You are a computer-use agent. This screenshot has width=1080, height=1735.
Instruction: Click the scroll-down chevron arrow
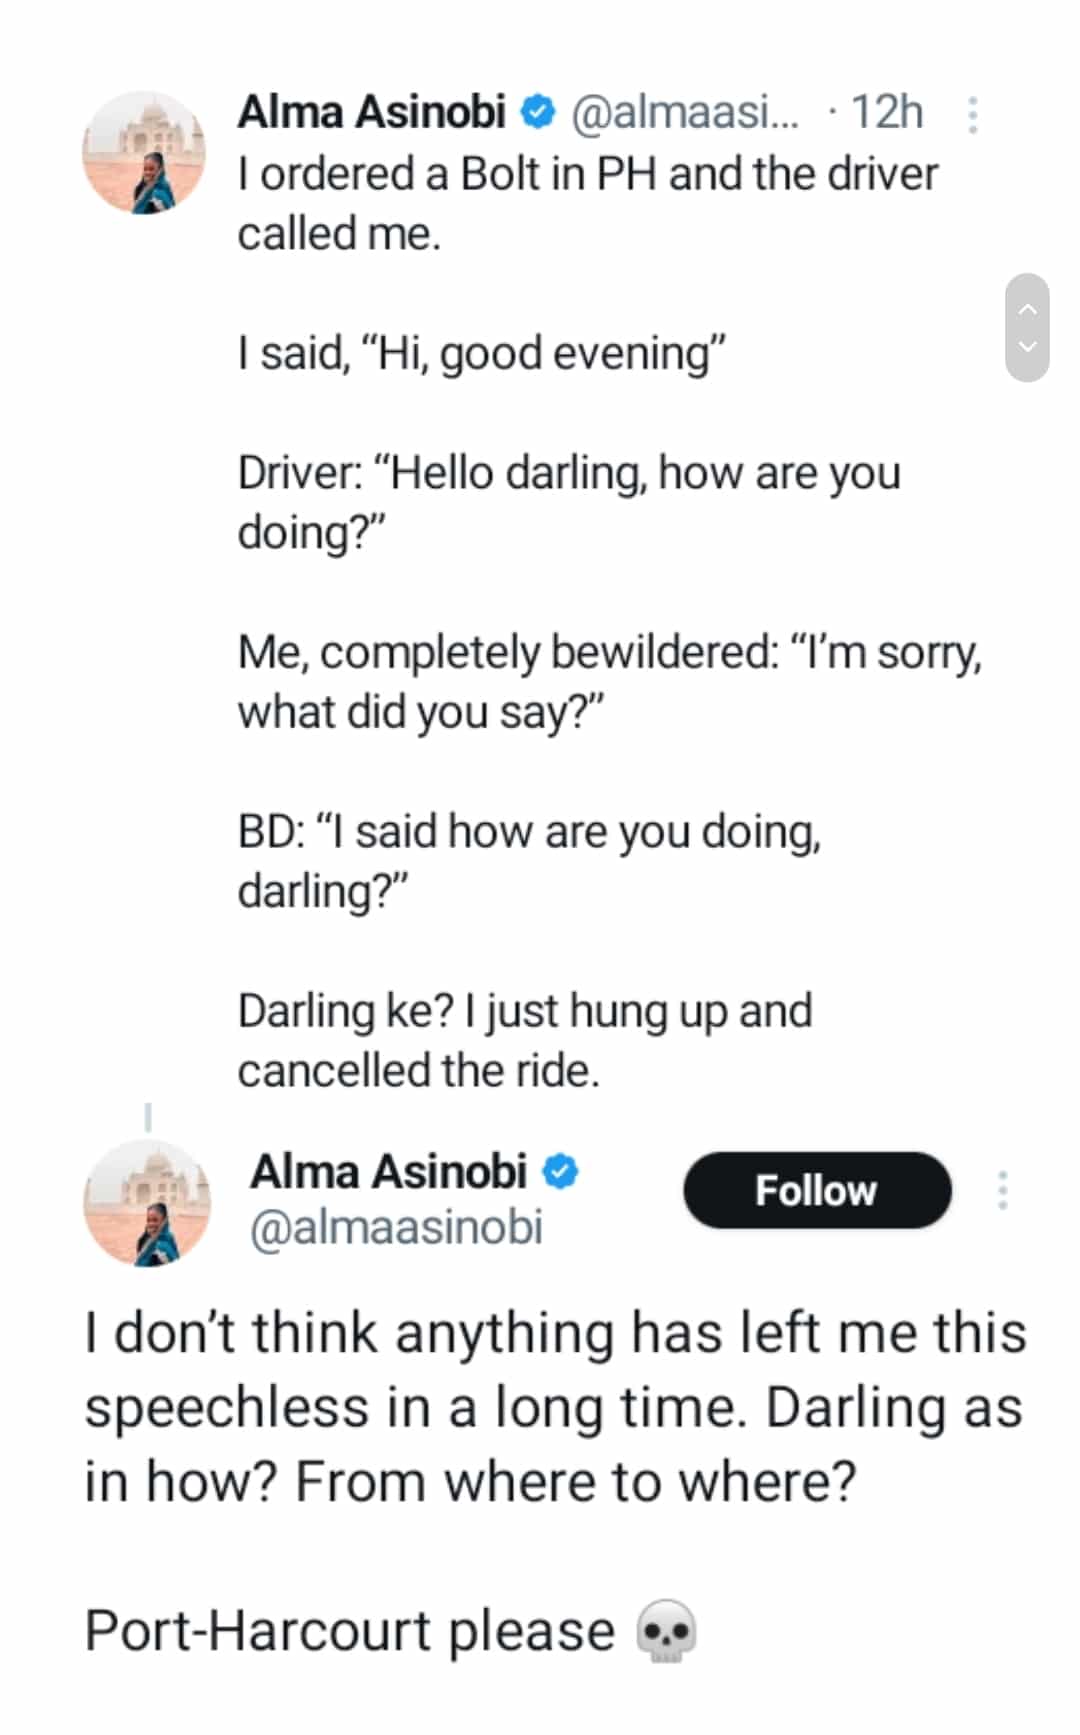tap(1027, 347)
